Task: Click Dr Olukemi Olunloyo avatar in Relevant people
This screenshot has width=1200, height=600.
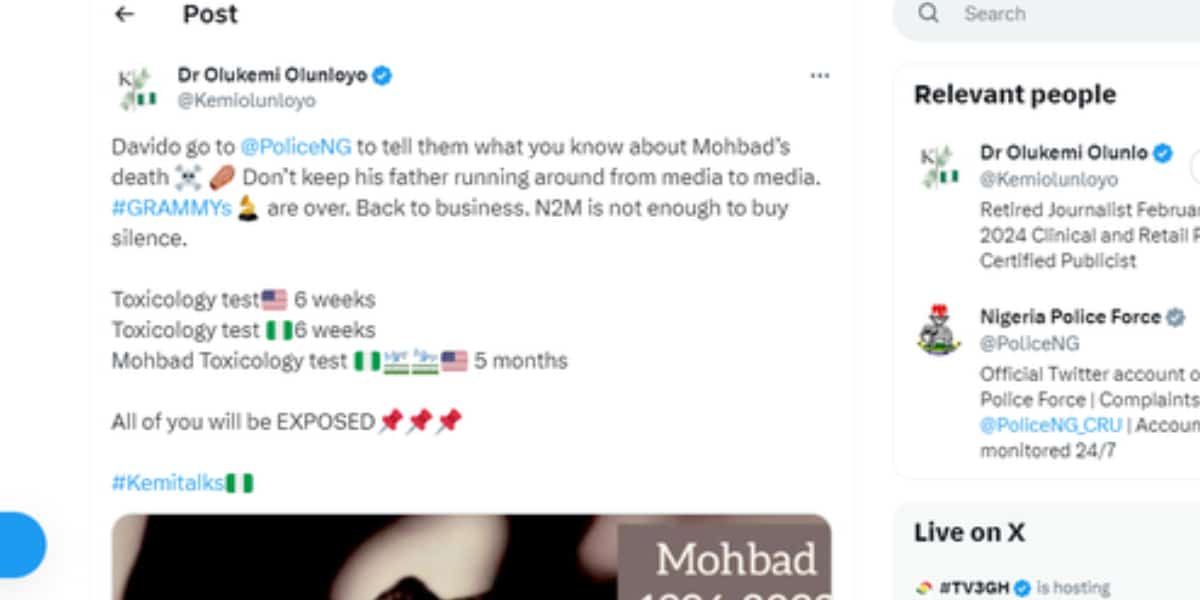Action: coord(938,166)
